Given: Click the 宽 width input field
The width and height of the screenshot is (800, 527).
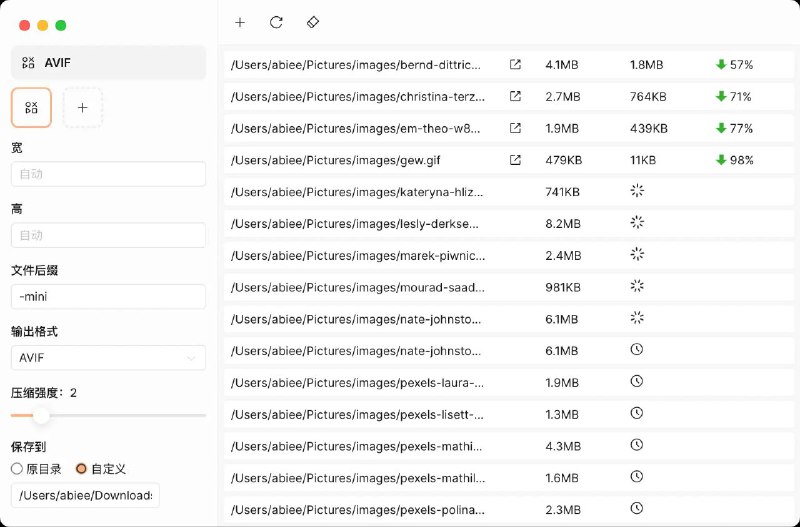Looking at the screenshot, I should 108,174.
